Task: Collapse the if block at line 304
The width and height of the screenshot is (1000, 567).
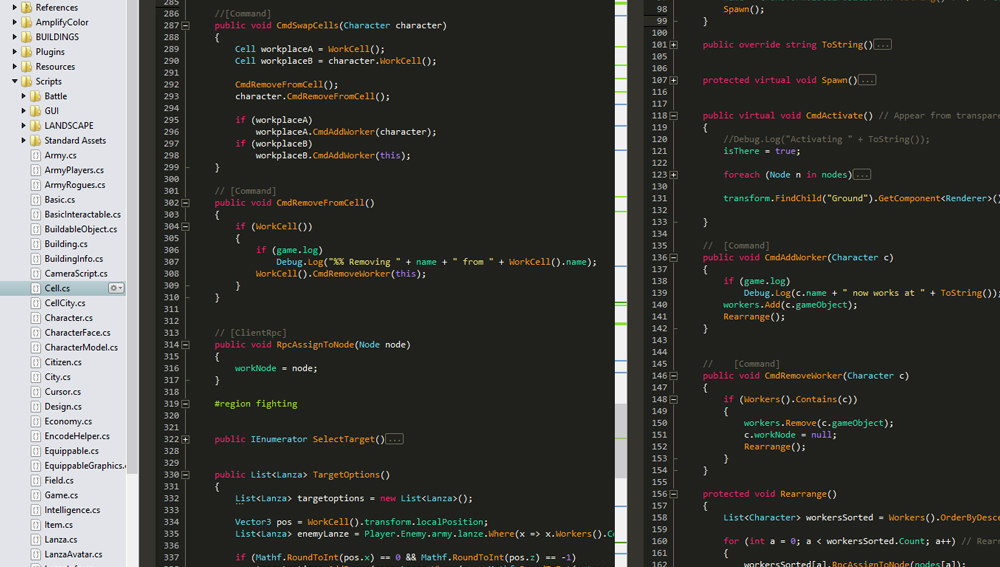Action: 186,226
